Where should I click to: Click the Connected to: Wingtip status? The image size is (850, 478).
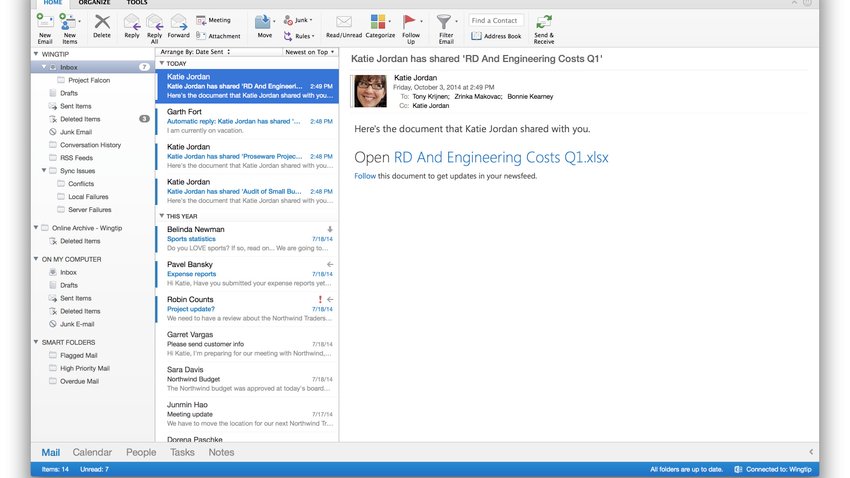point(773,469)
